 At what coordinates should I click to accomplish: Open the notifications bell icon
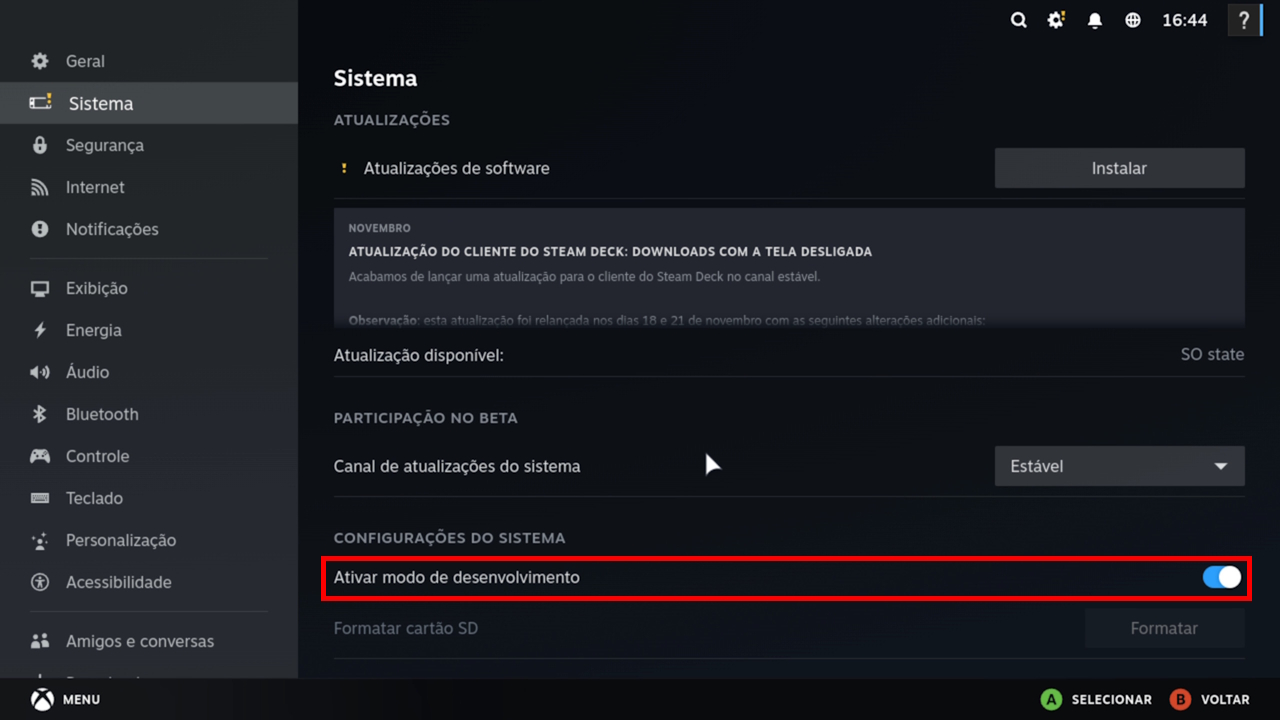1094,20
